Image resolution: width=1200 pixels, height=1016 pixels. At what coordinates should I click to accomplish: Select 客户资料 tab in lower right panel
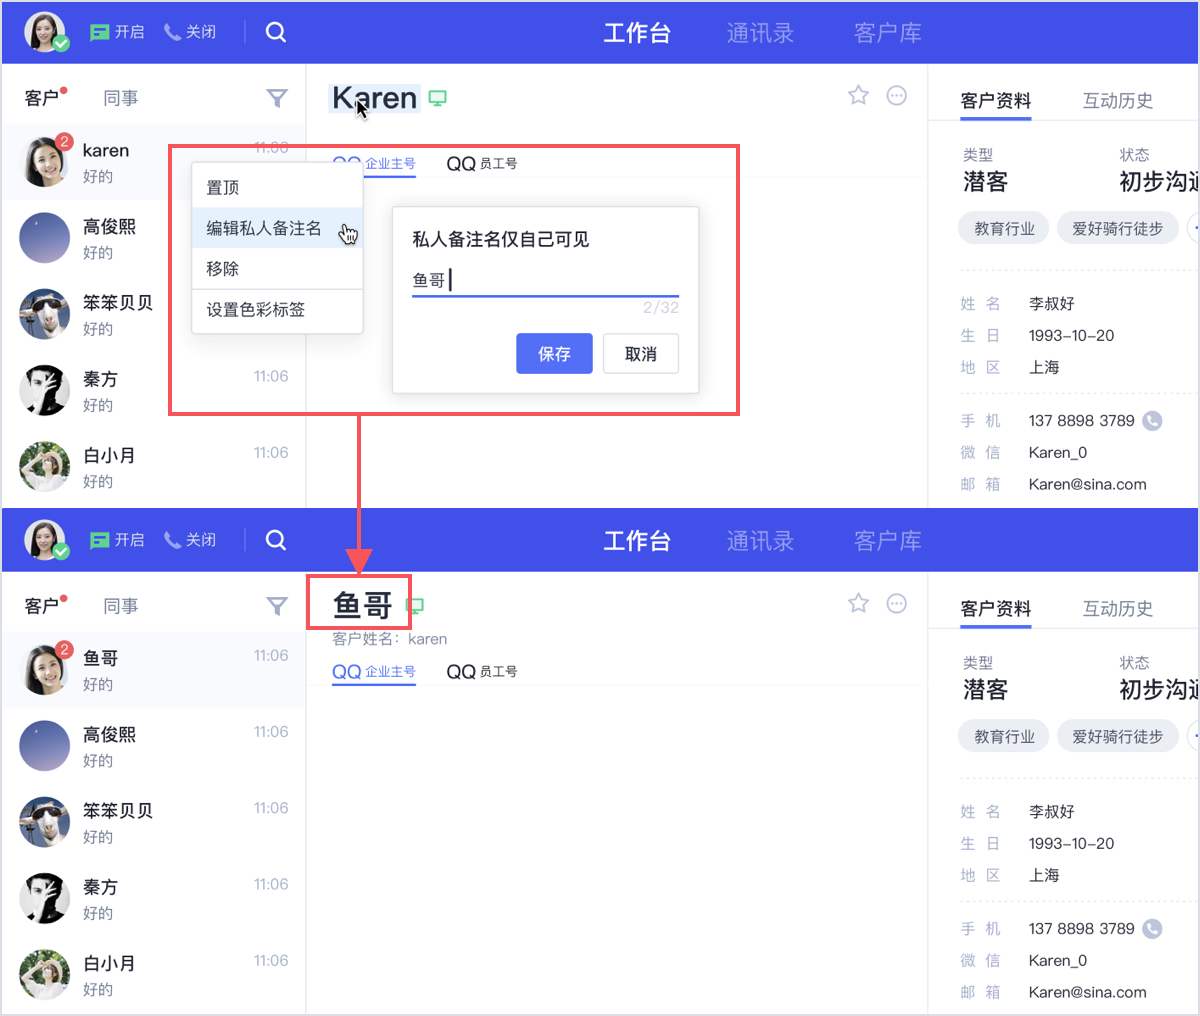point(996,609)
